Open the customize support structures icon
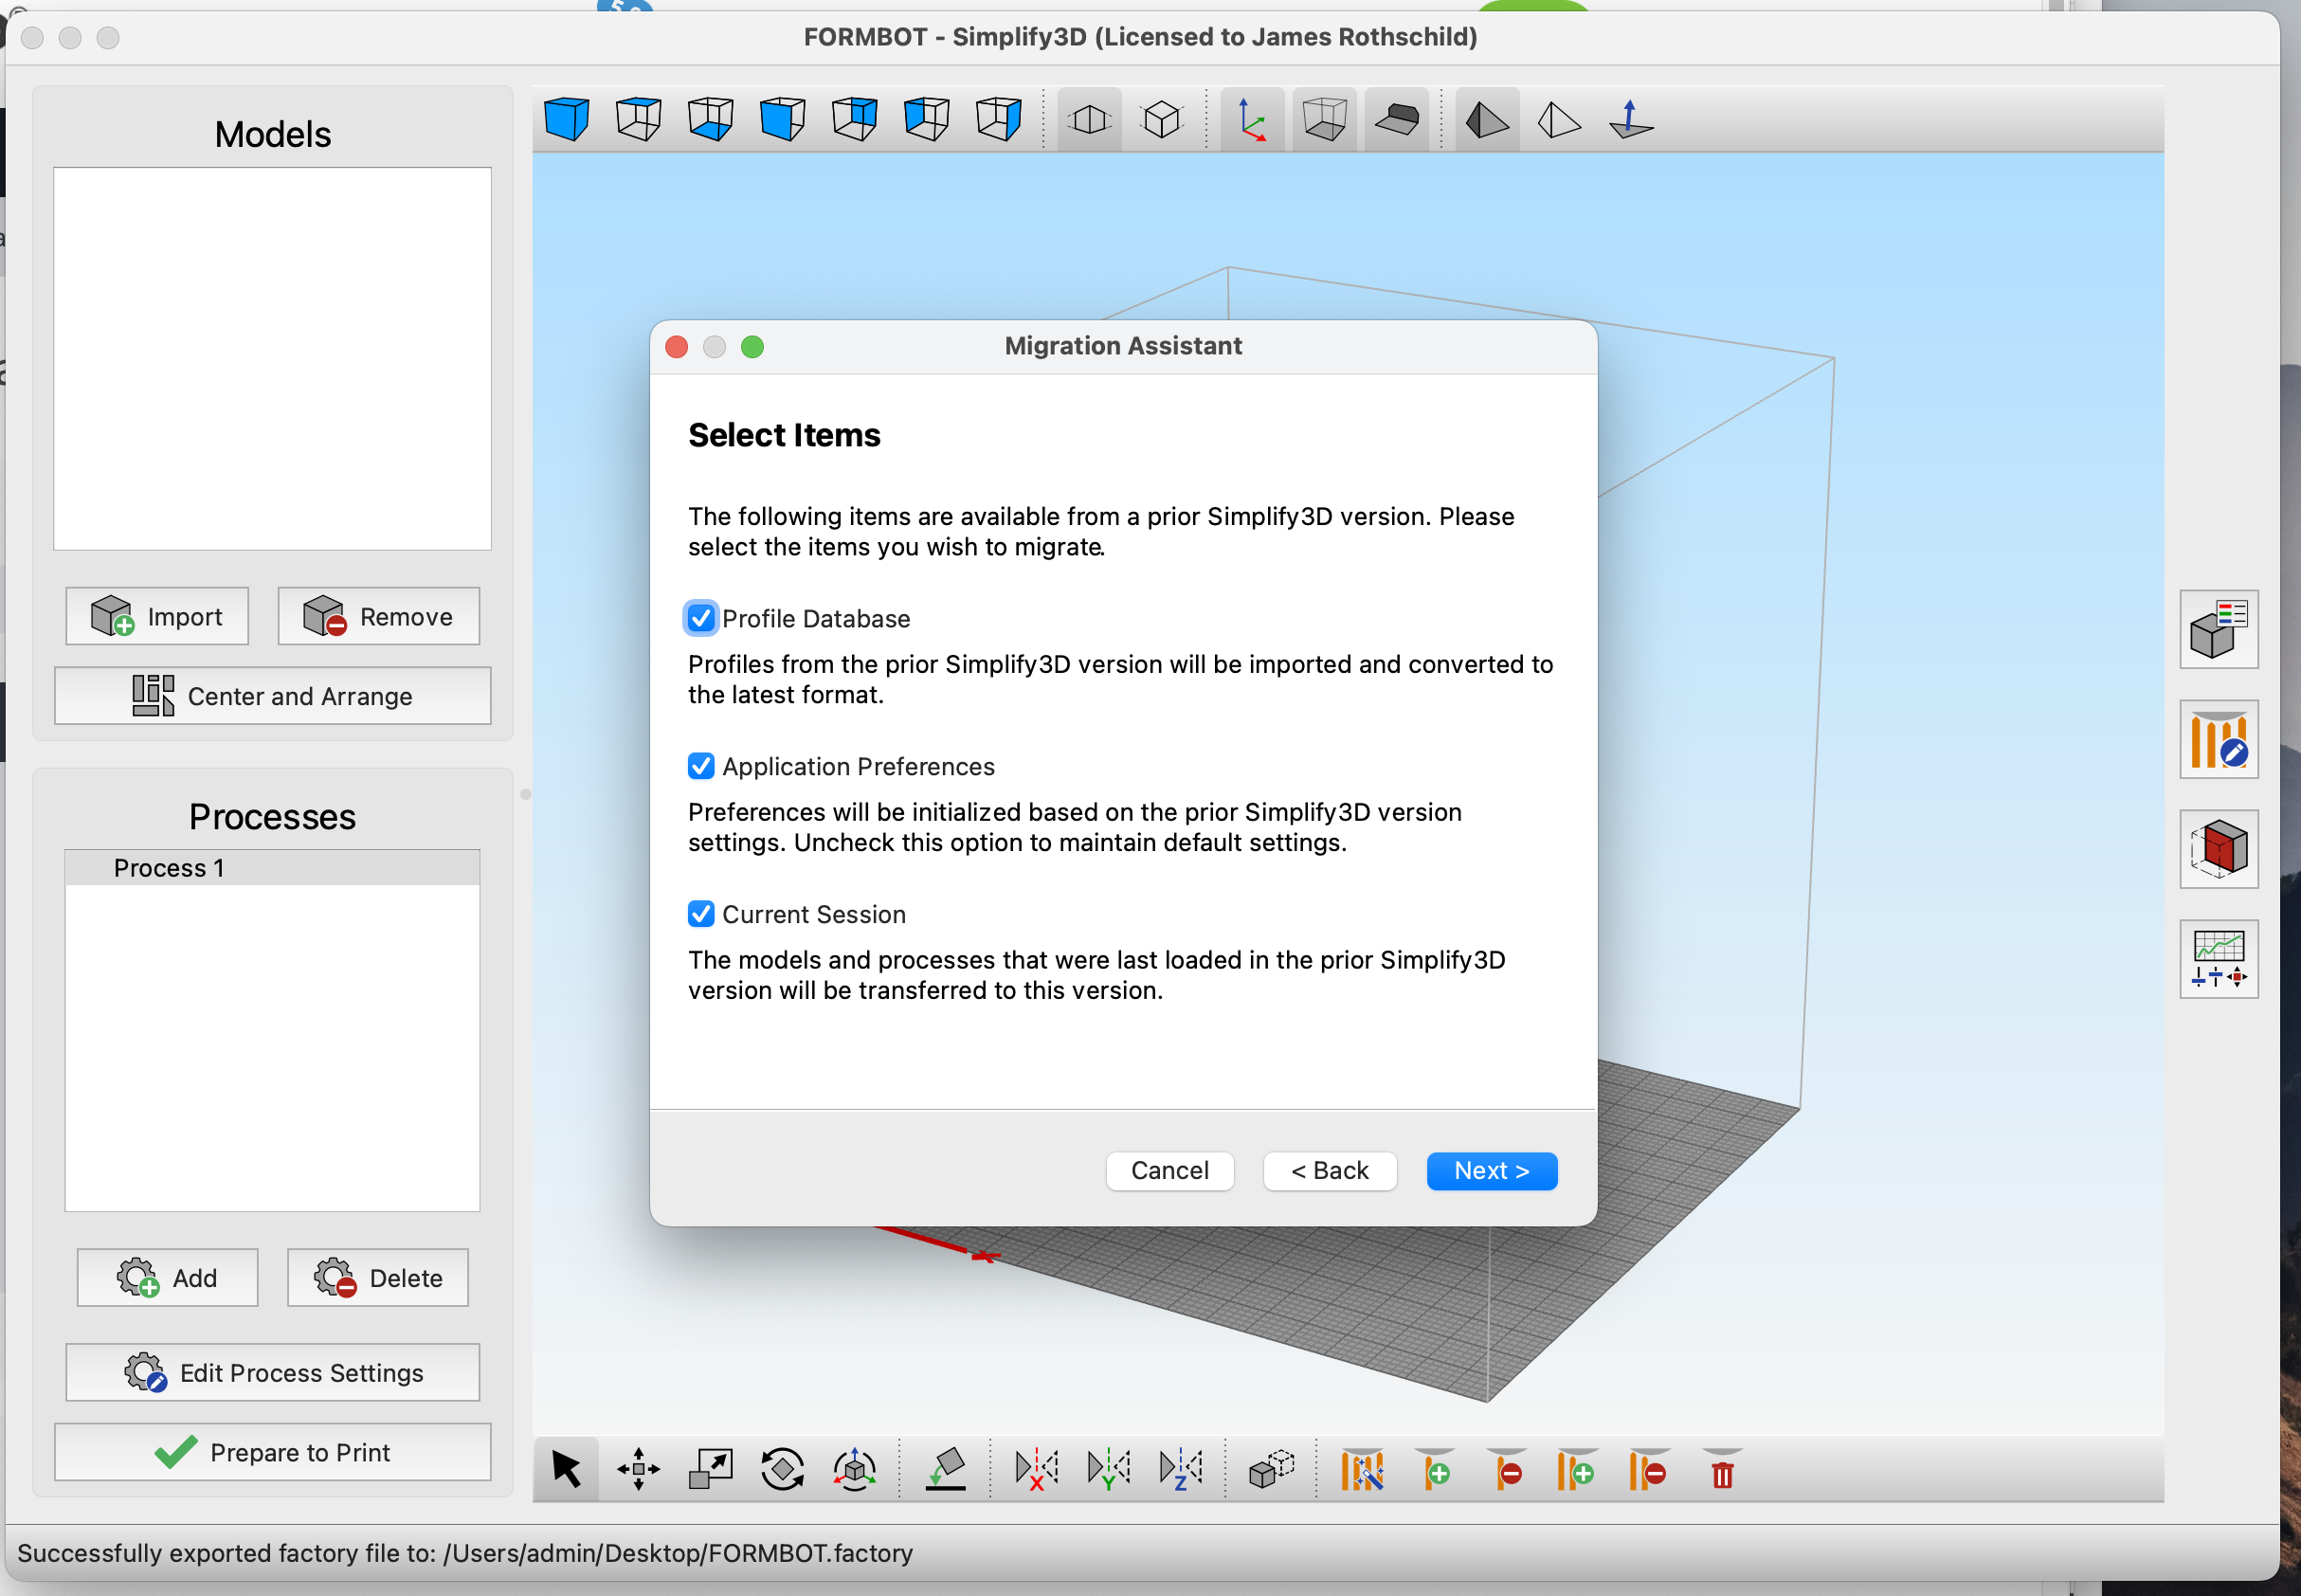 coord(2219,739)
